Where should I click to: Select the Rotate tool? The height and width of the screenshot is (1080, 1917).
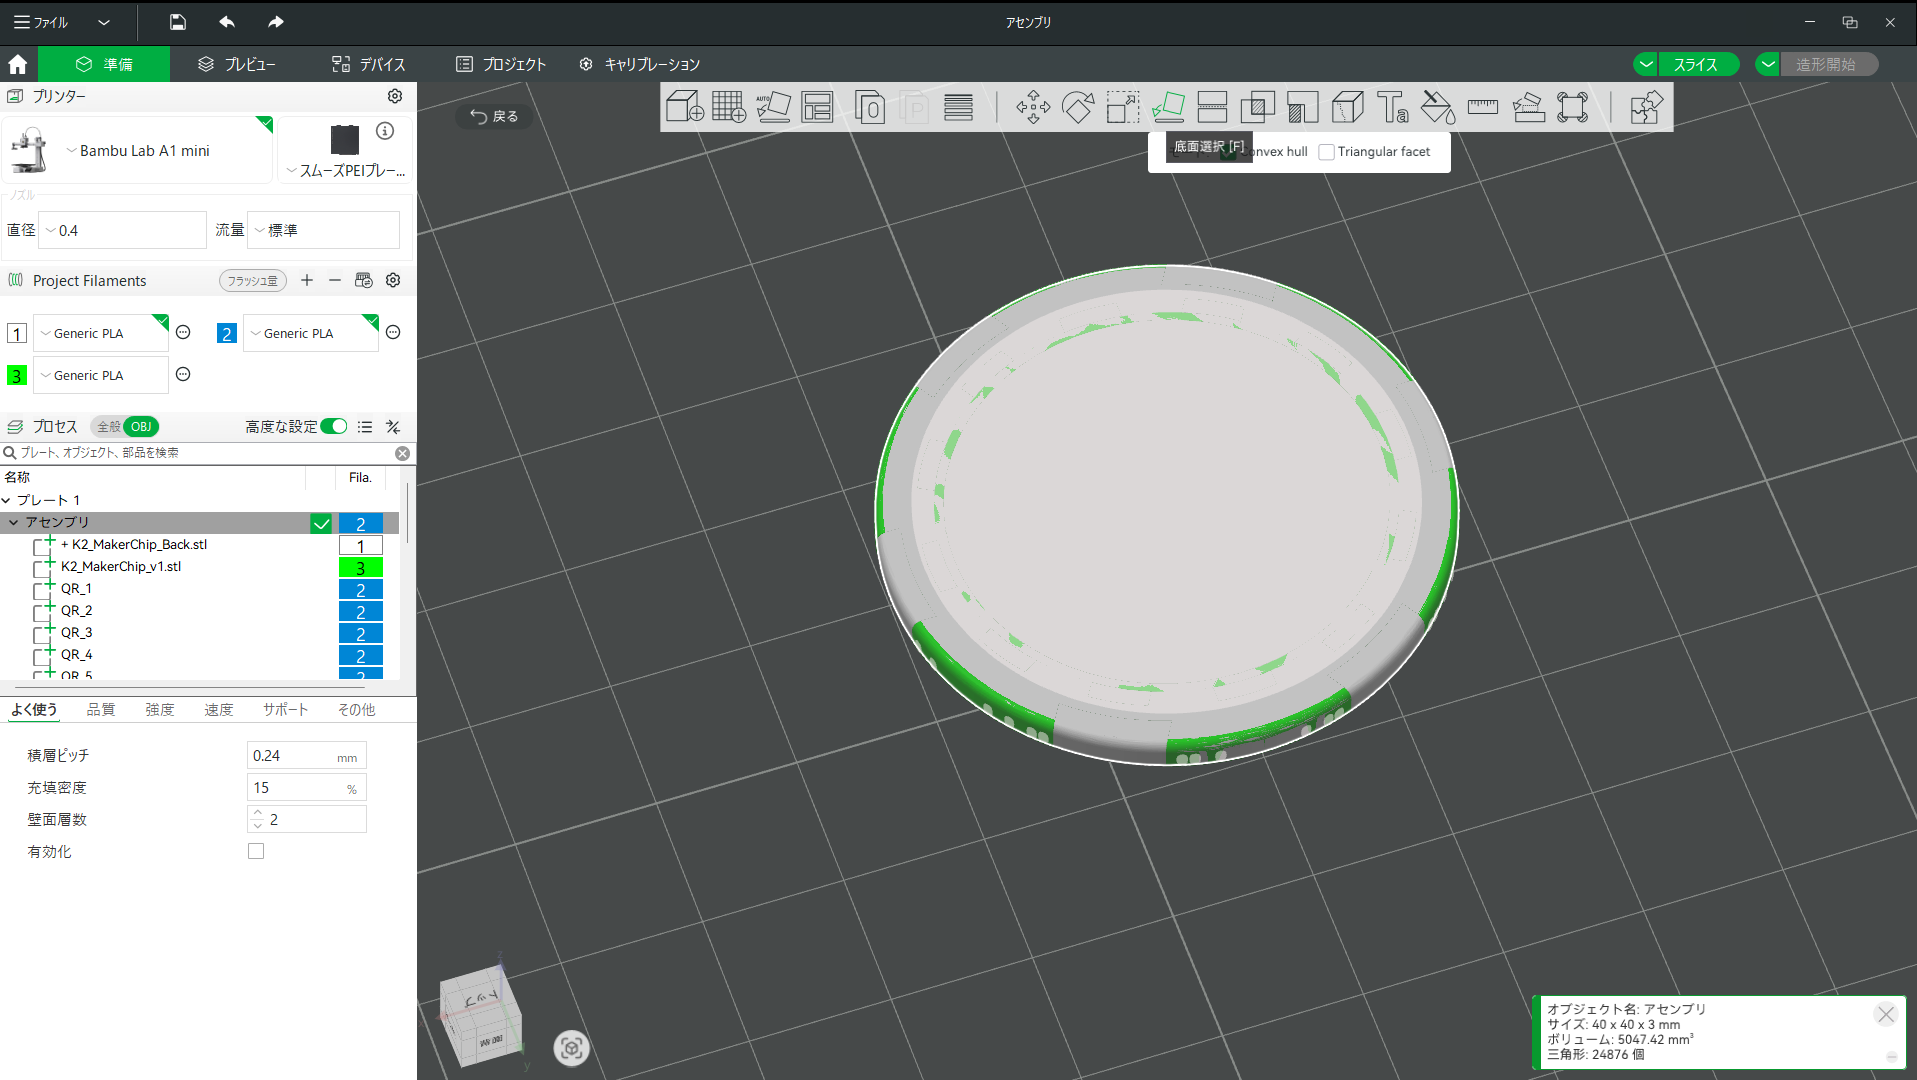click(1078, 107)
